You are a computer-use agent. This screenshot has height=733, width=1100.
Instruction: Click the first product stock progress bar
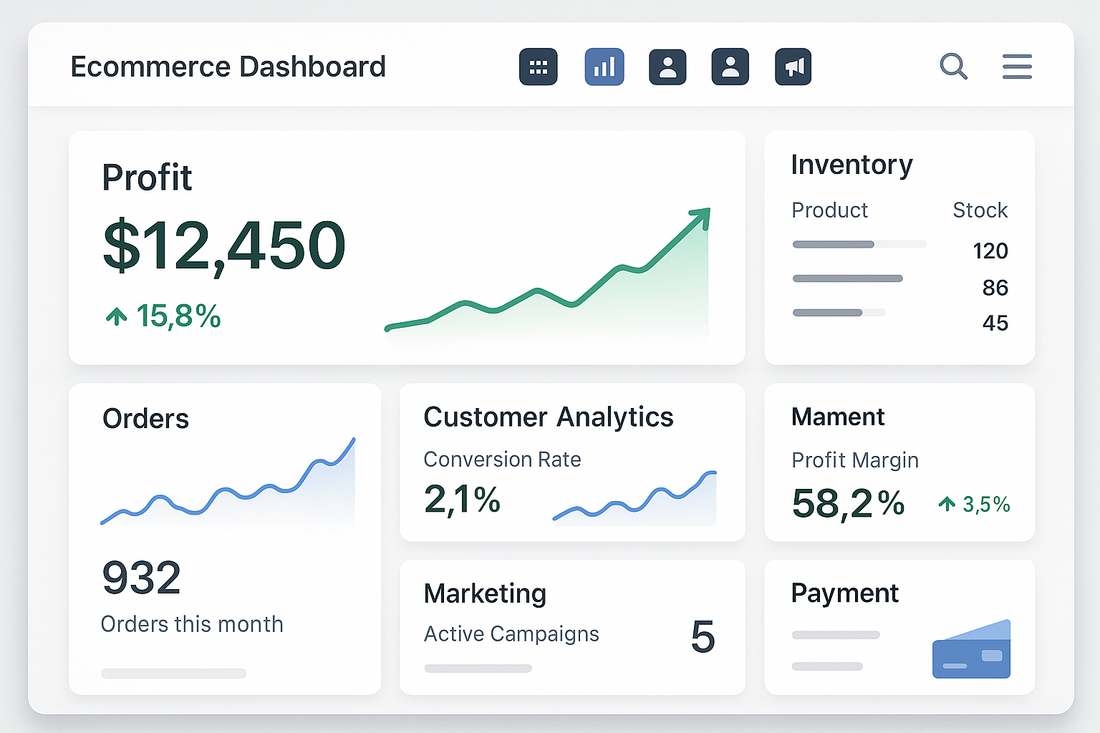(858, 243)
